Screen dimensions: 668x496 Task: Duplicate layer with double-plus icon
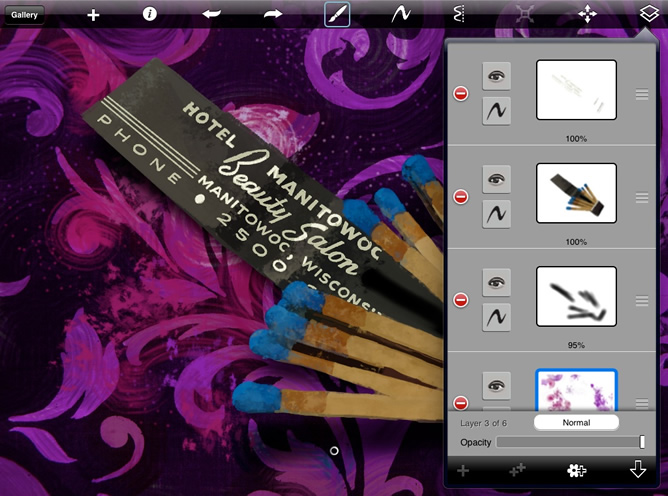pos(518,470)
